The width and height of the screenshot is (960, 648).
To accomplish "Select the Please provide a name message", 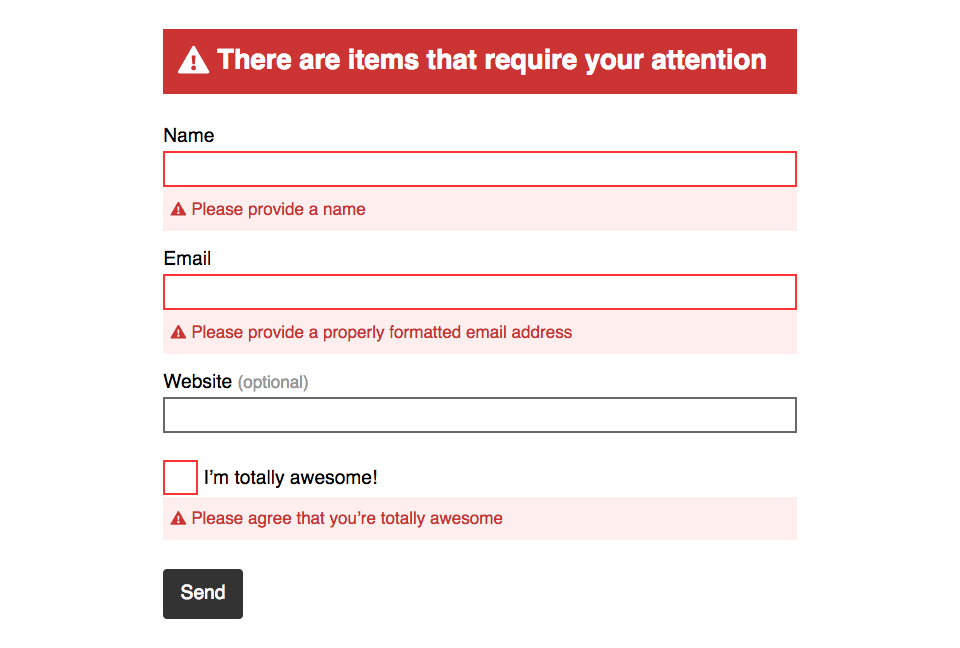I will (x=277, y=209).
